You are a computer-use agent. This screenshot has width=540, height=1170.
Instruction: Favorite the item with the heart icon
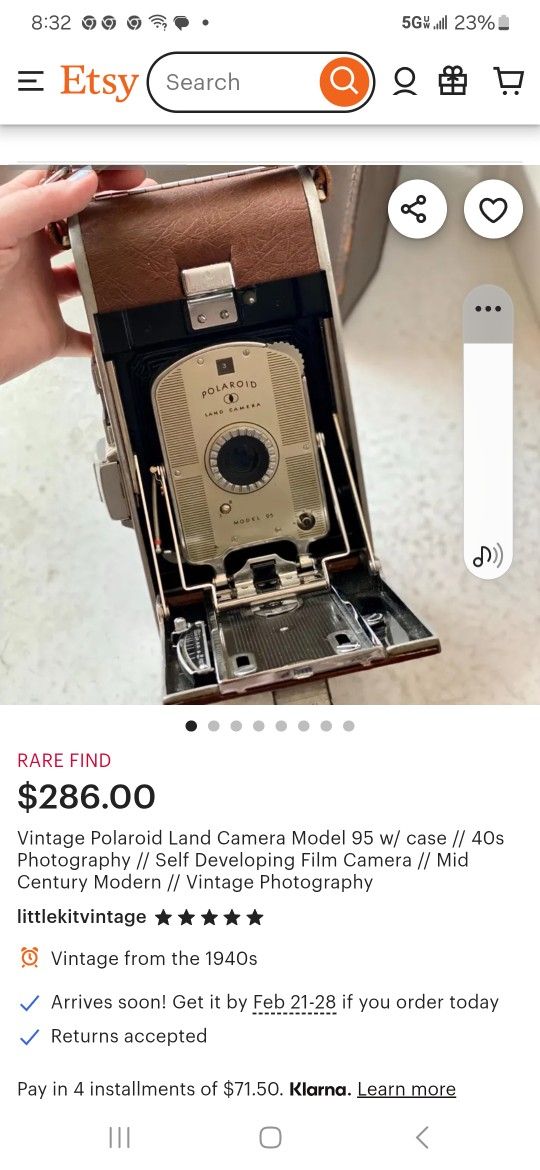pos(493,210)
